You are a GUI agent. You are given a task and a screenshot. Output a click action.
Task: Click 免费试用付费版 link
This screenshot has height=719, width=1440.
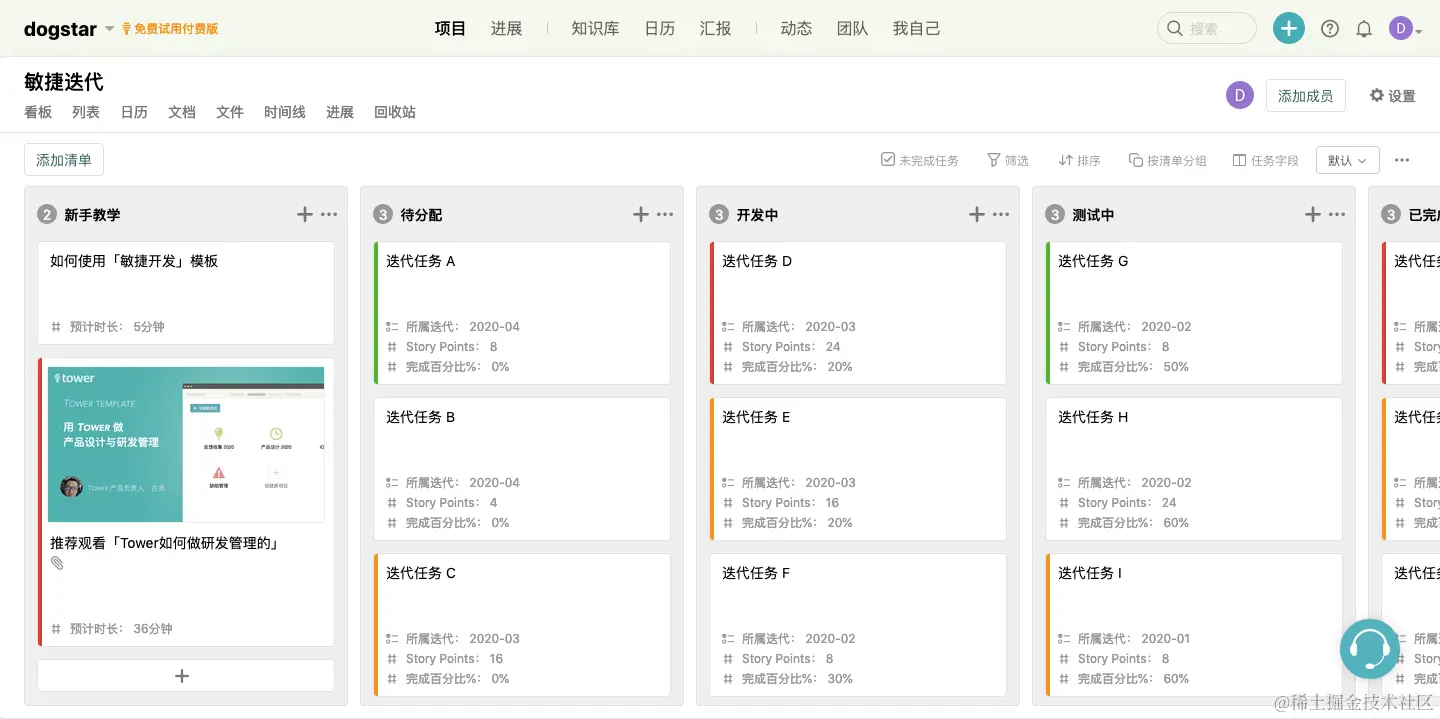tap(170, 29)
